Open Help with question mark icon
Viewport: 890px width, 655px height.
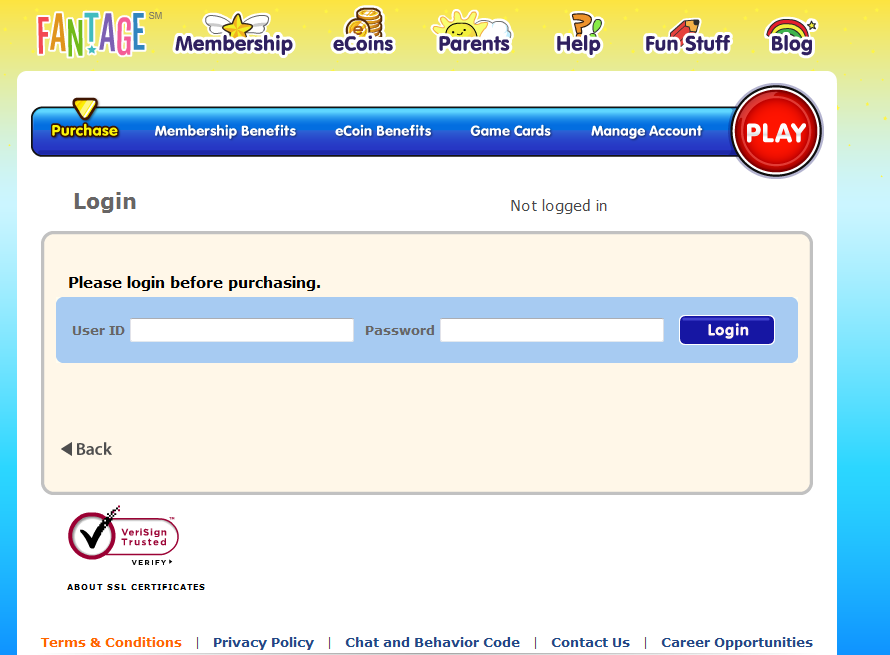(578, 35)
